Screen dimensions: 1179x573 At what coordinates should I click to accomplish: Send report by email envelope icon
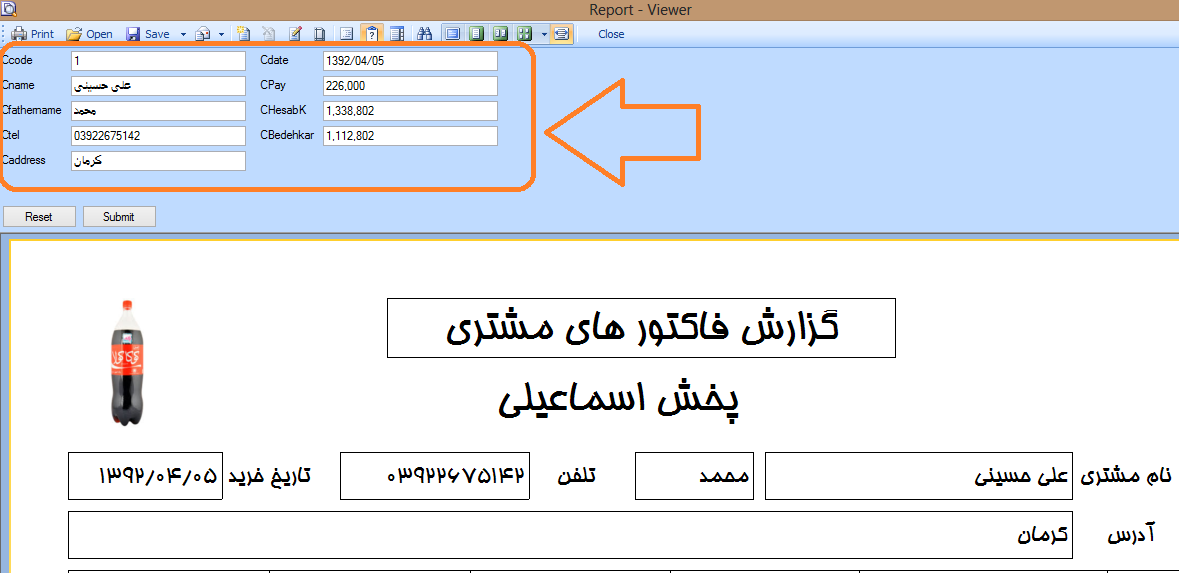point(203,34)
